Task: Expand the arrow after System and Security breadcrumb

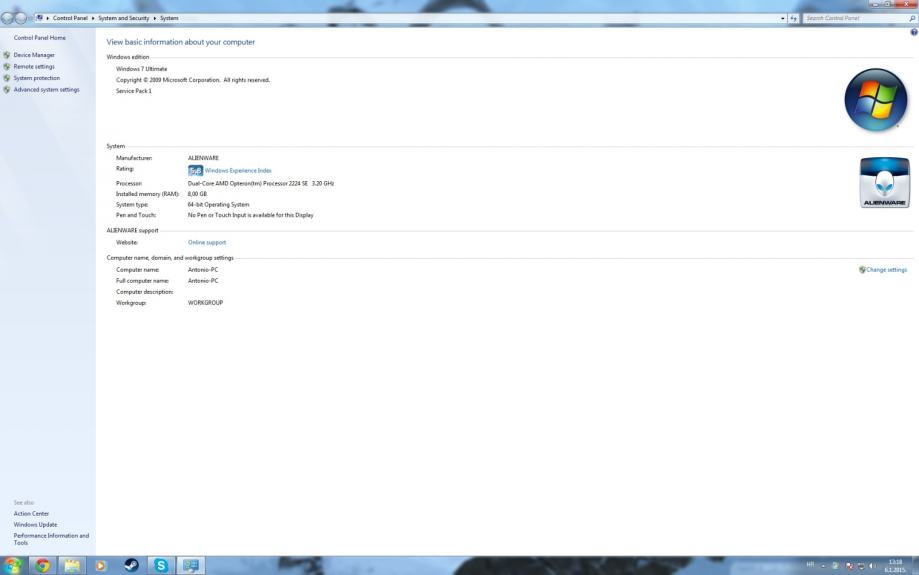Action: [155, 18]
